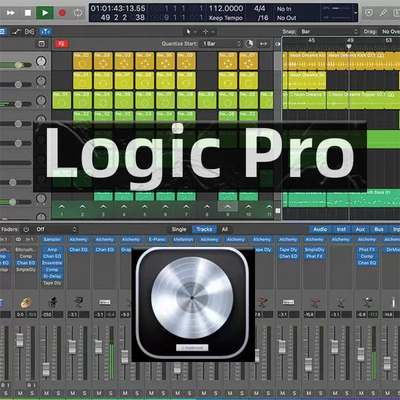This screenshot has width=400, height=400.
Task: Click the 112.0000 tempo value
Action: coord(226,8)
